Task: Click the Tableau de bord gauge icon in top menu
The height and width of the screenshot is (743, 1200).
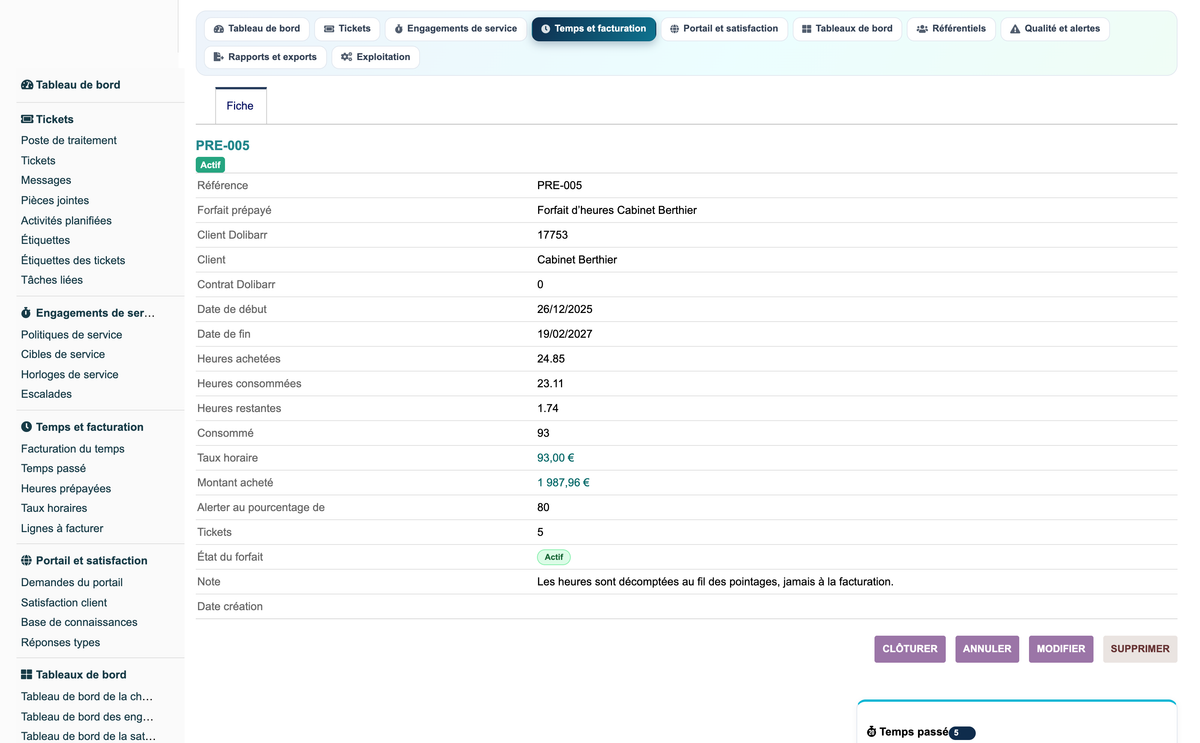Action: coord(219,29)
